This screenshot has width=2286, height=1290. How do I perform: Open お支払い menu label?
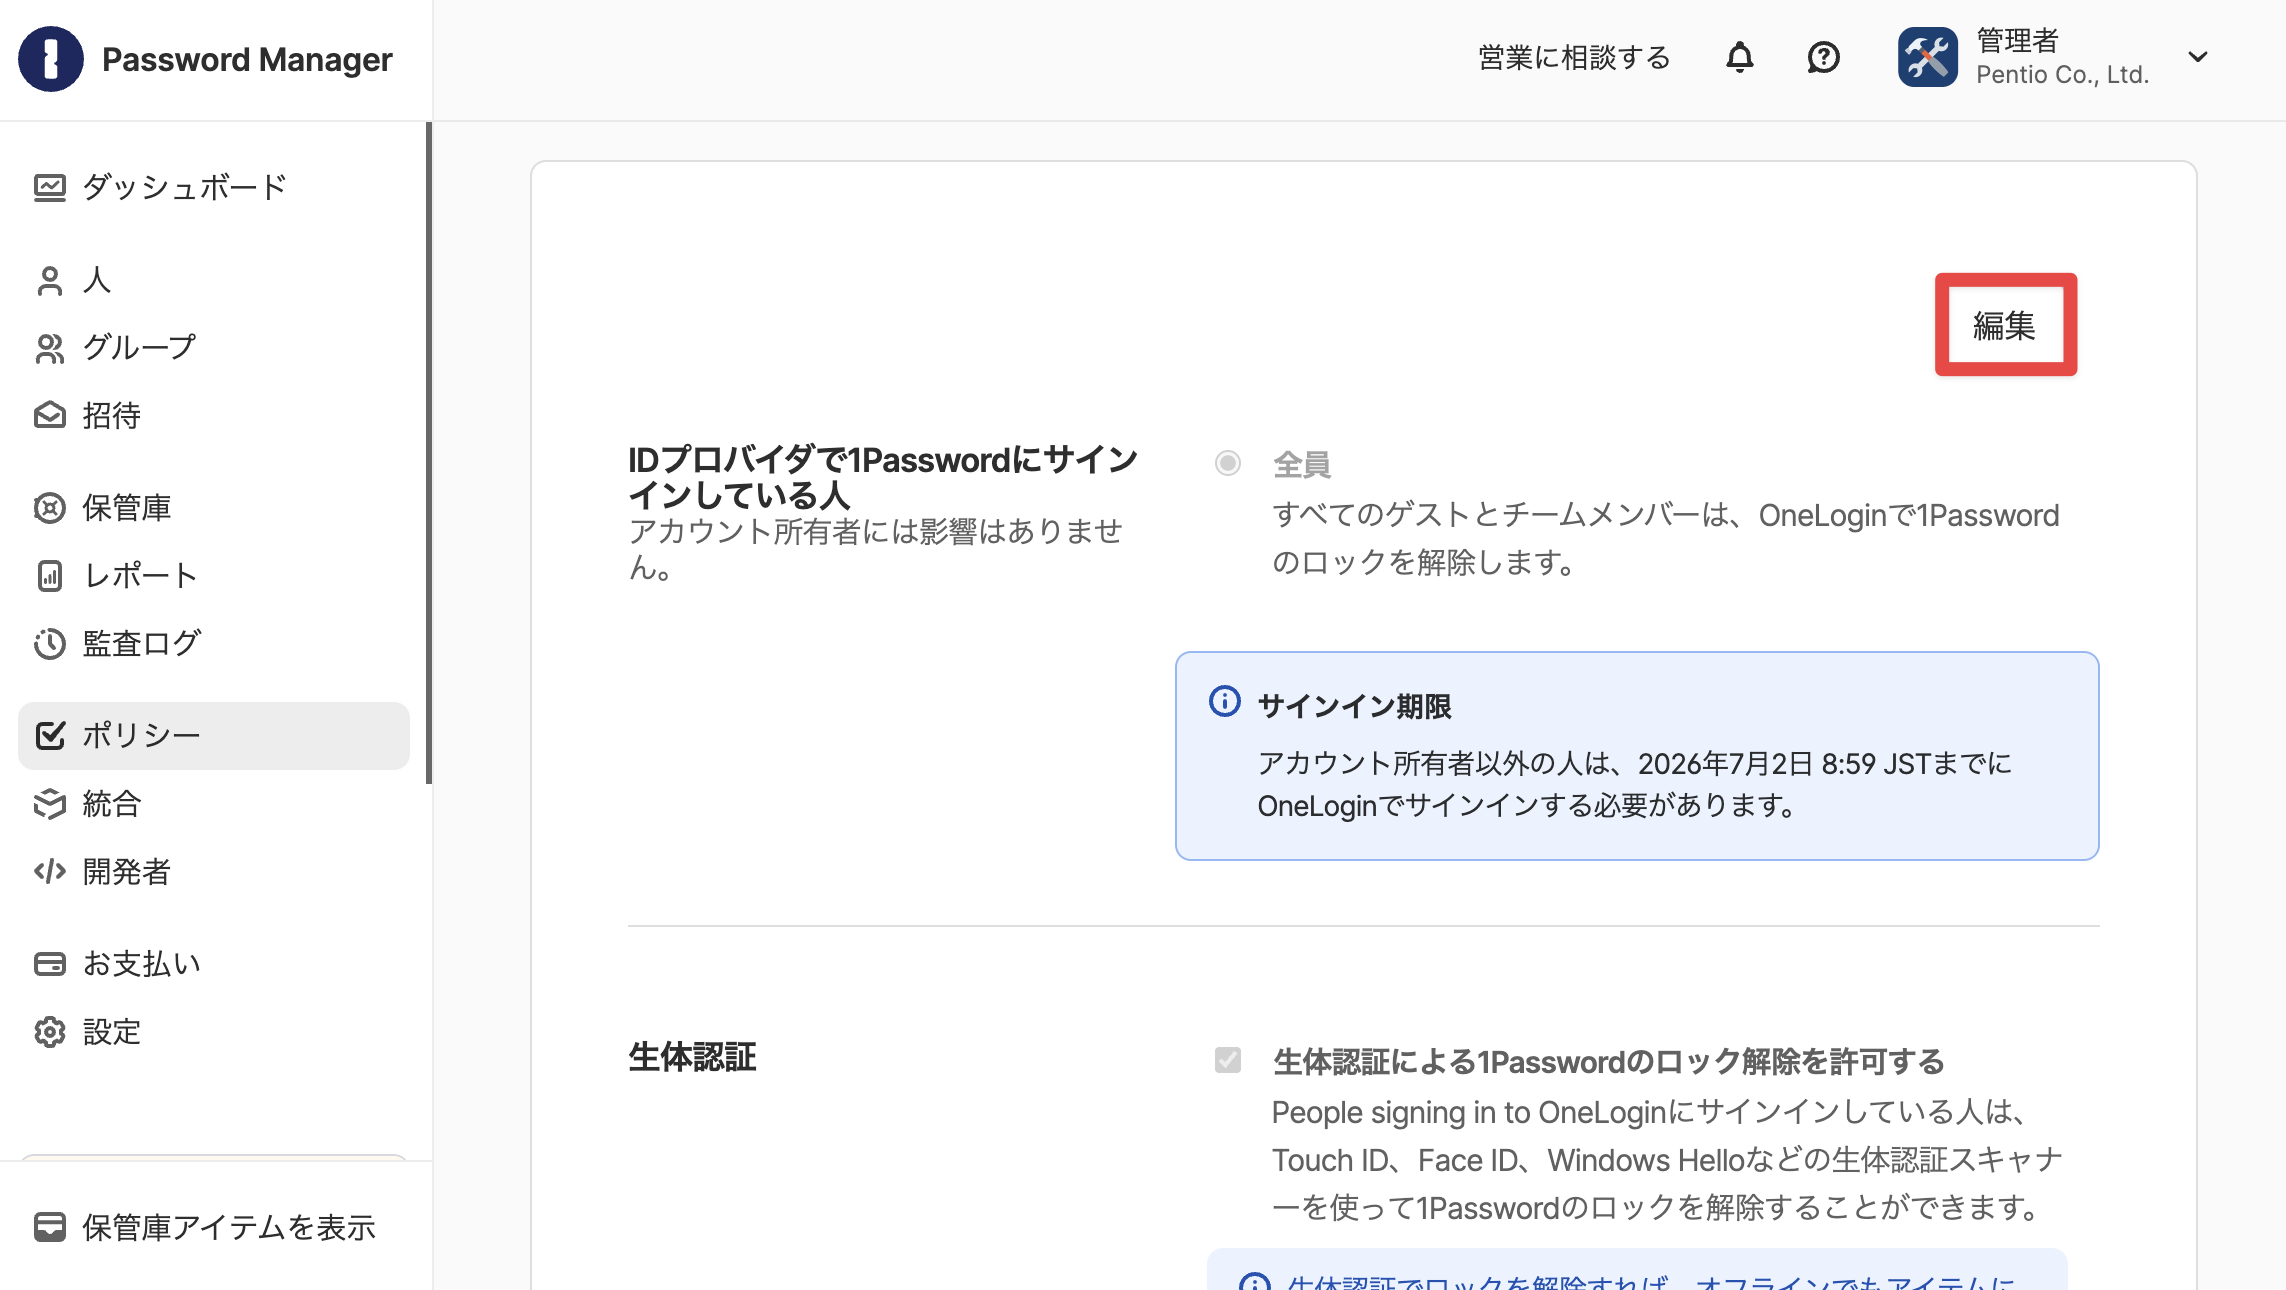click(x=142, y=964)
